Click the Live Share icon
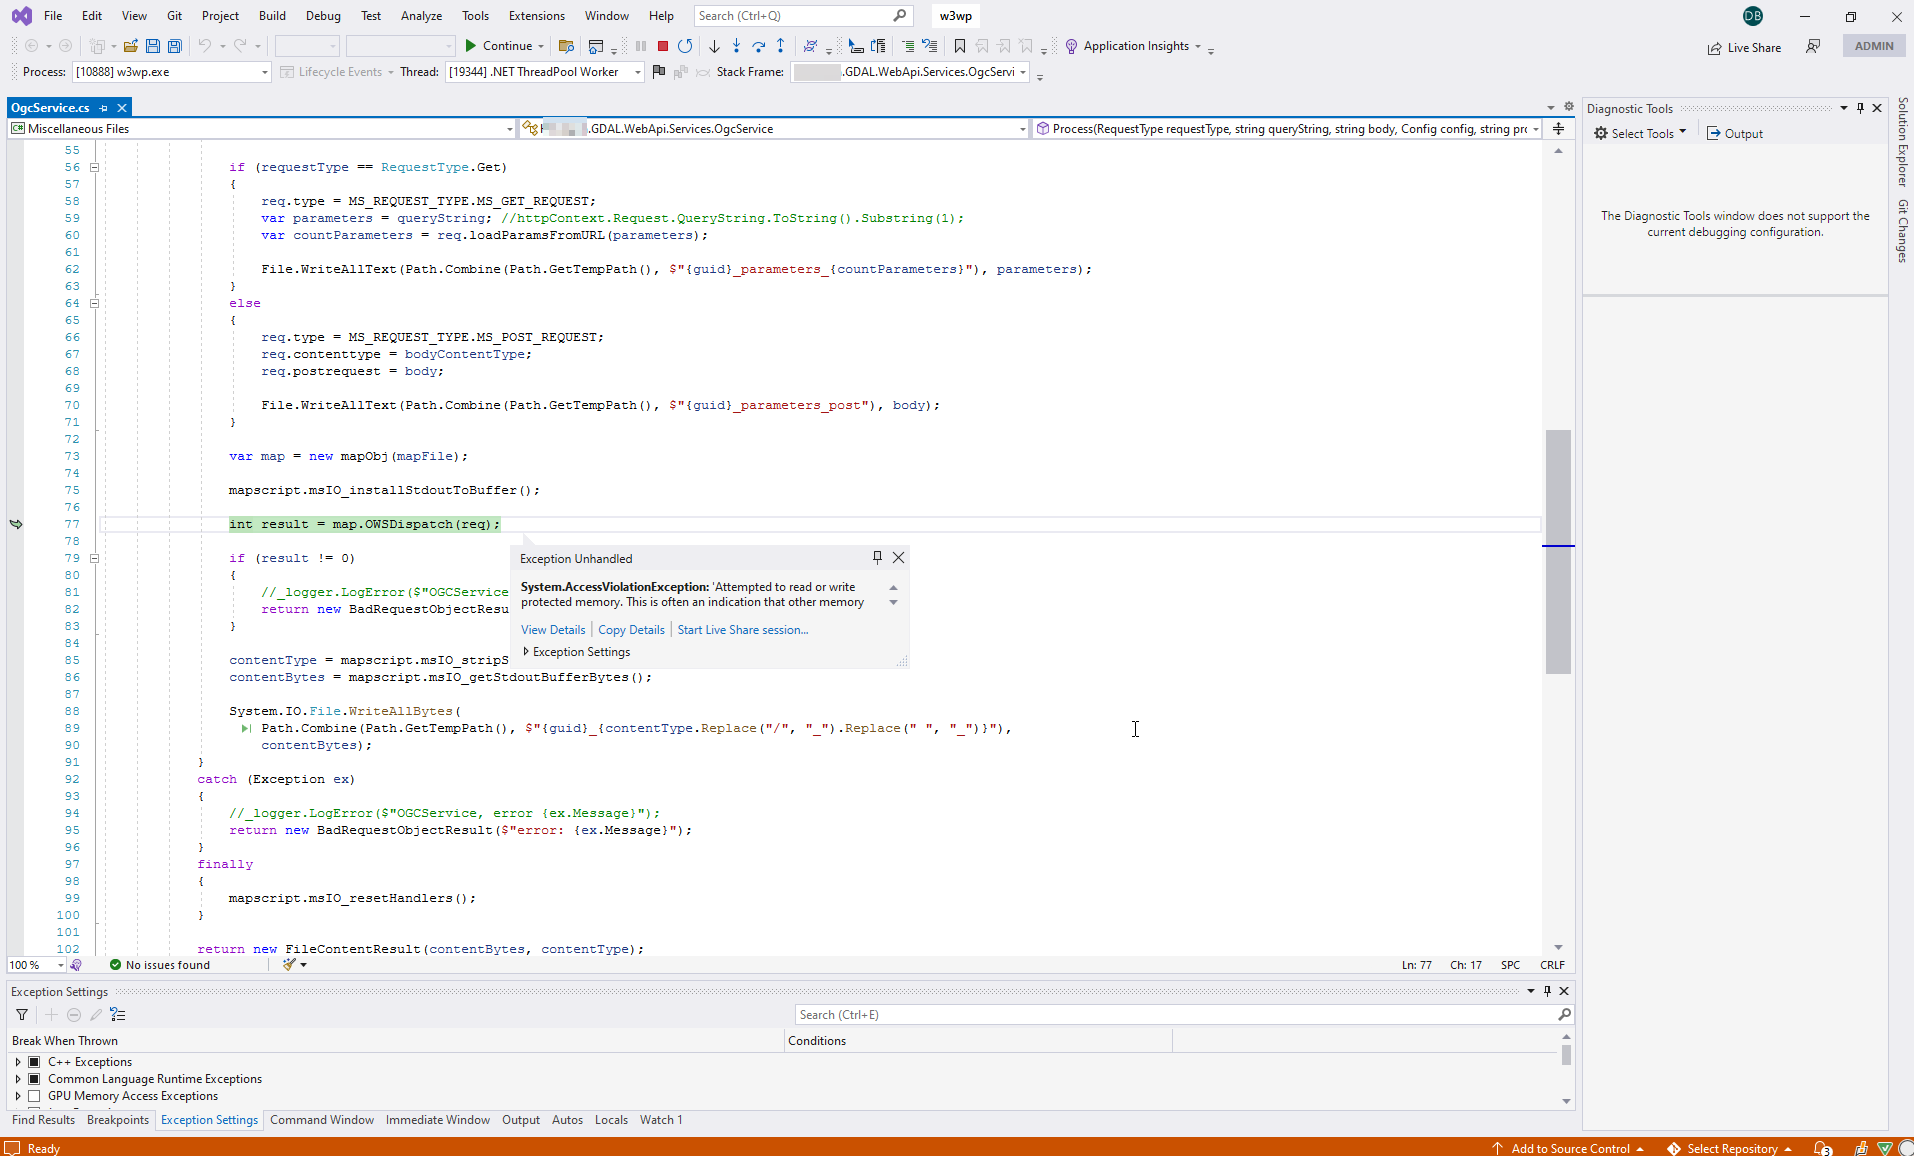Screen dimensions: 1914x1156 1714,48
